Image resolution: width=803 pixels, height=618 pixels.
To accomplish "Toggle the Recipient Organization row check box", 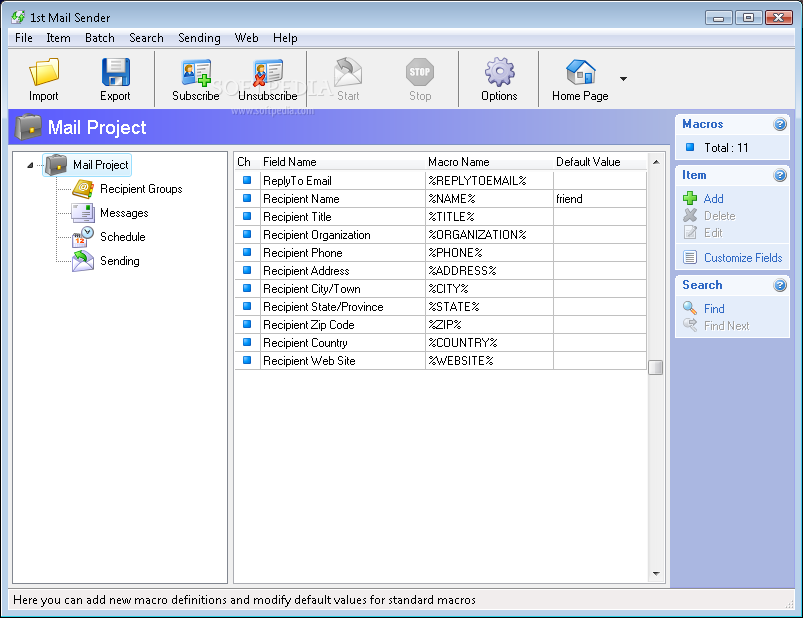I will [247, 234].
